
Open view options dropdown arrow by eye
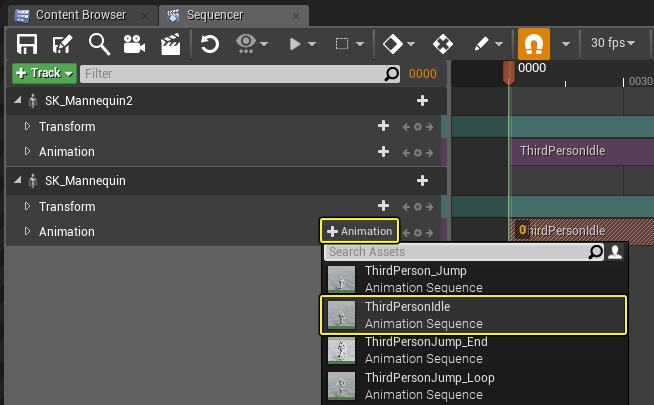point(264,43)
